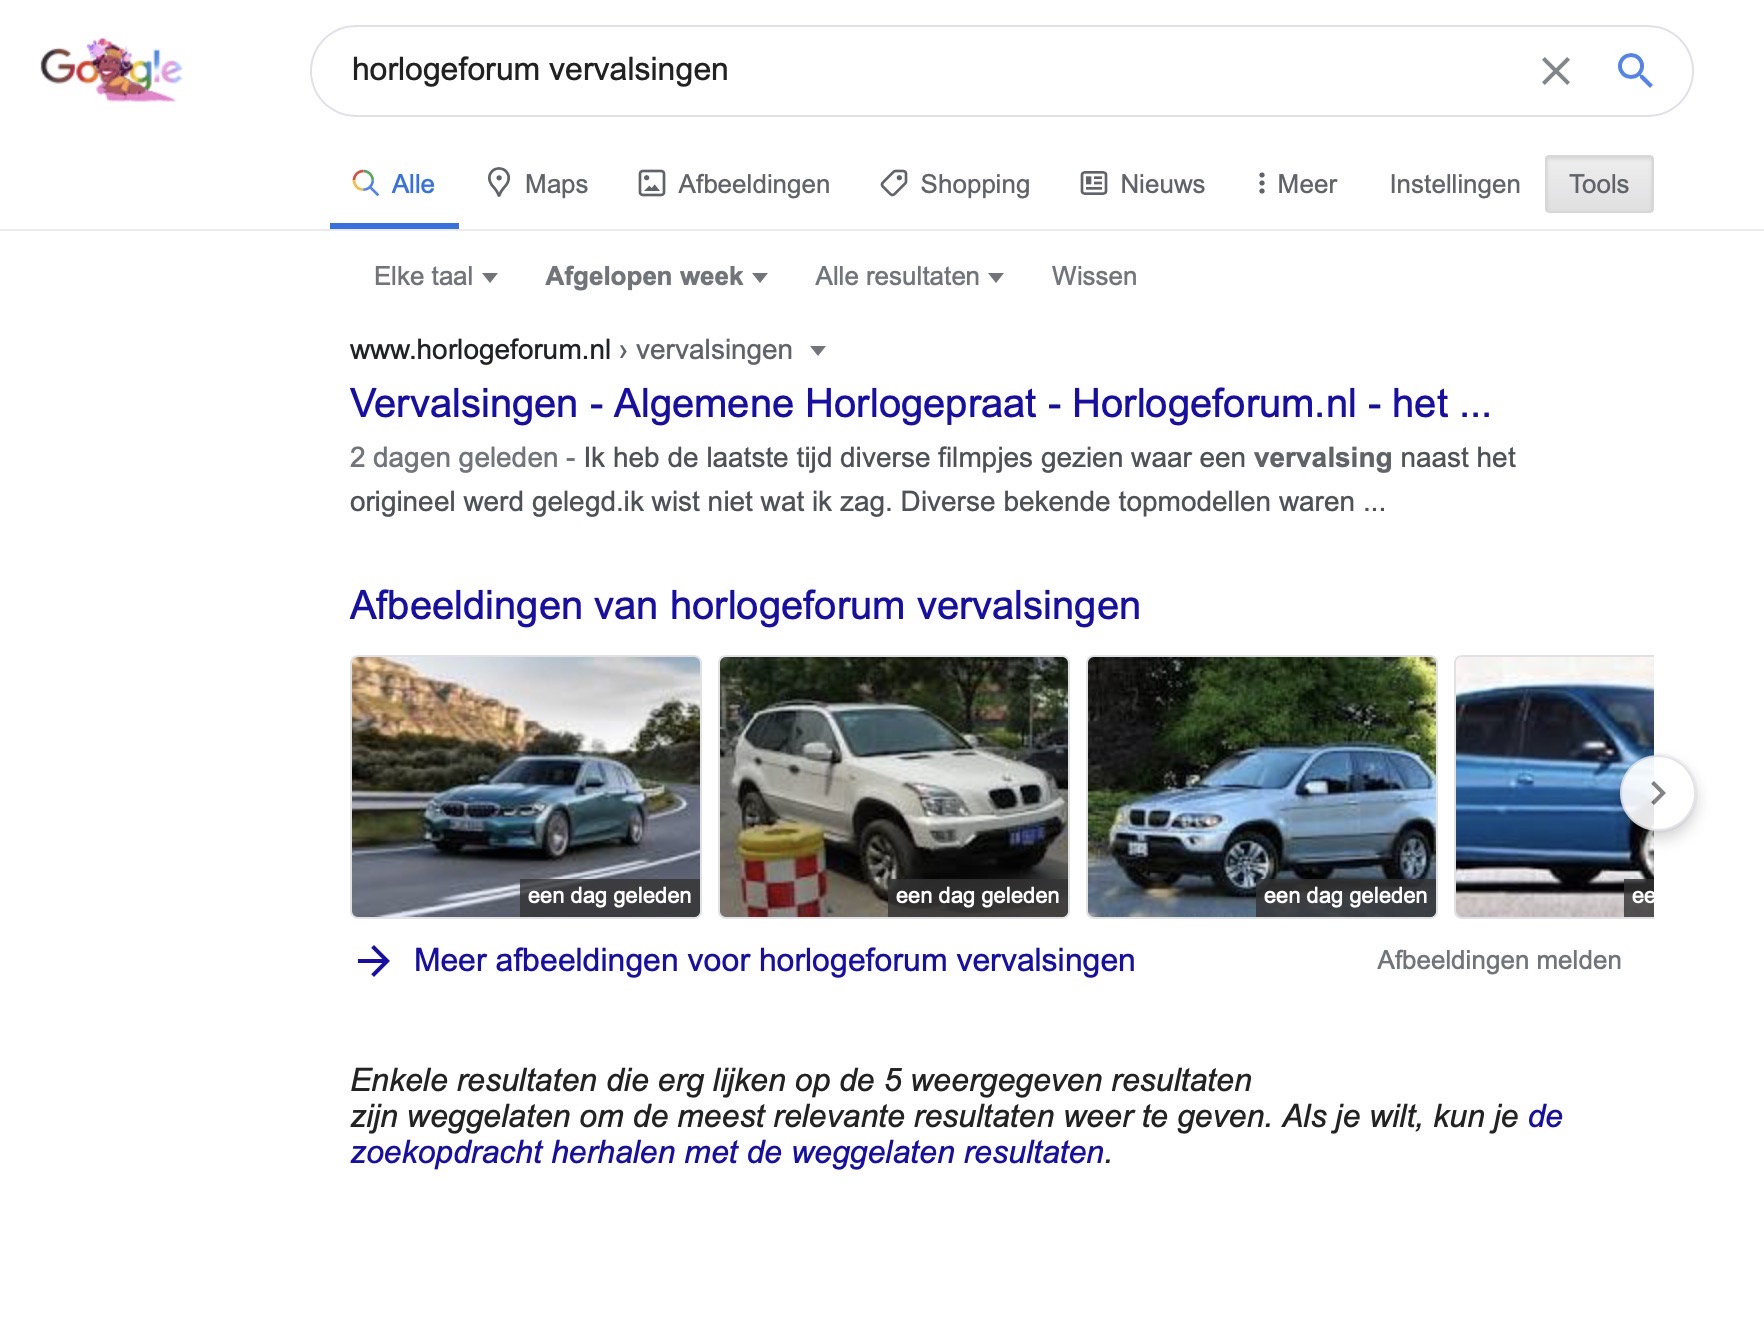Open the blue car thumbnail
Image resolution: width=1764 pixels, height=1342 pixels.
(x=1554, y=786)
